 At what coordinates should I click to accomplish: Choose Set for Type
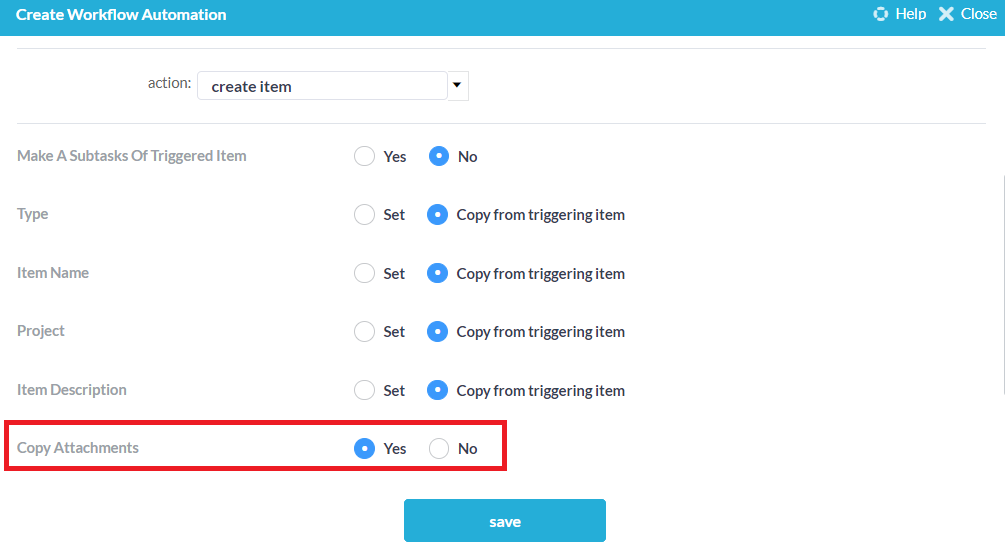[x=365, y=215]
